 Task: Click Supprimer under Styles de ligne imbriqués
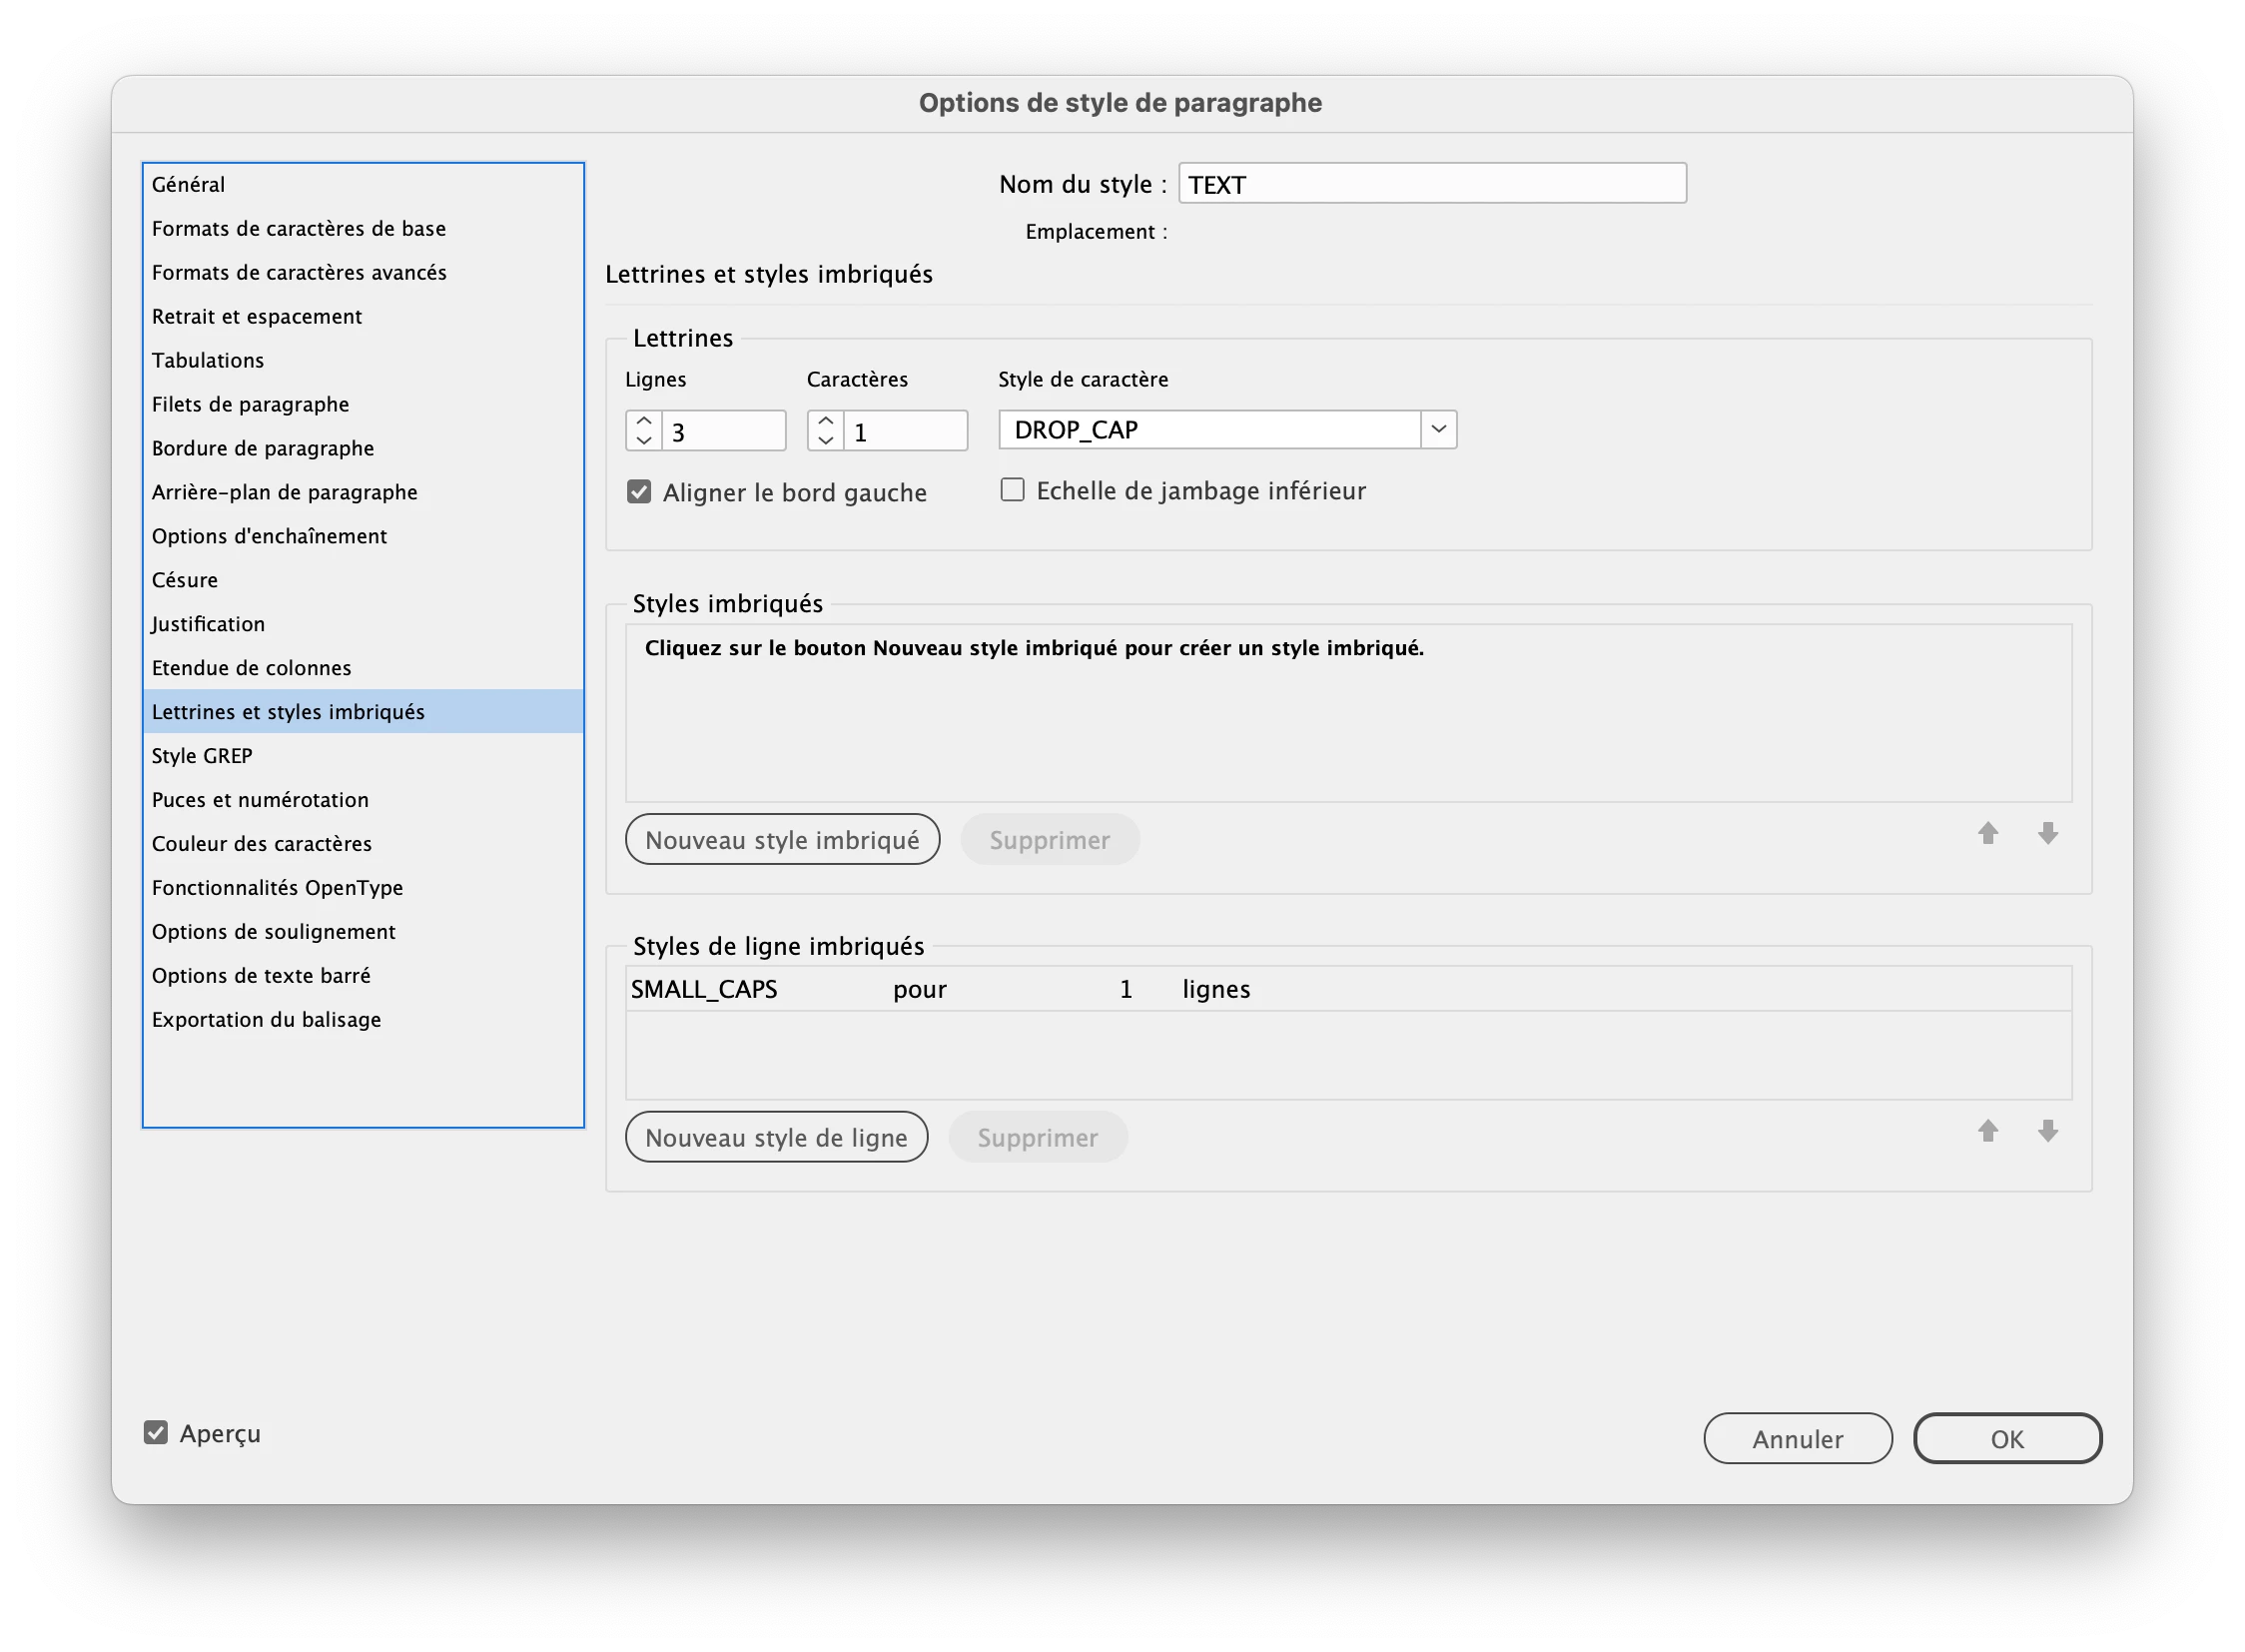pyautogui.click(x=1037, y=1138)
